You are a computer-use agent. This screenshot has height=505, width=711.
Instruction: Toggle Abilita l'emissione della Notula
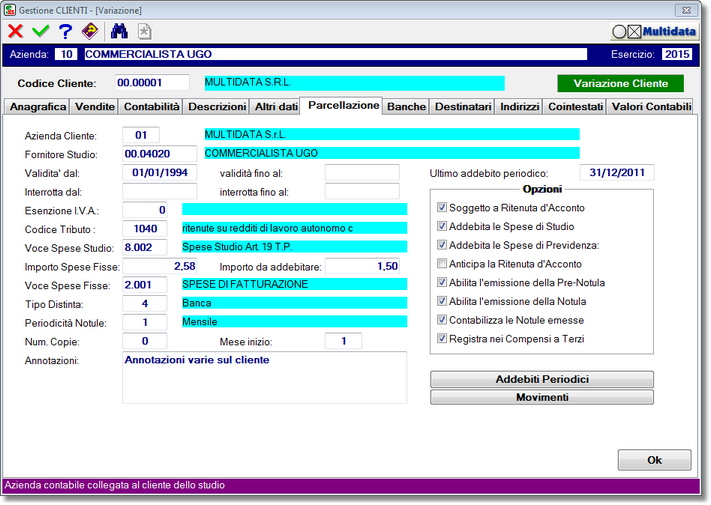point(442,301)
